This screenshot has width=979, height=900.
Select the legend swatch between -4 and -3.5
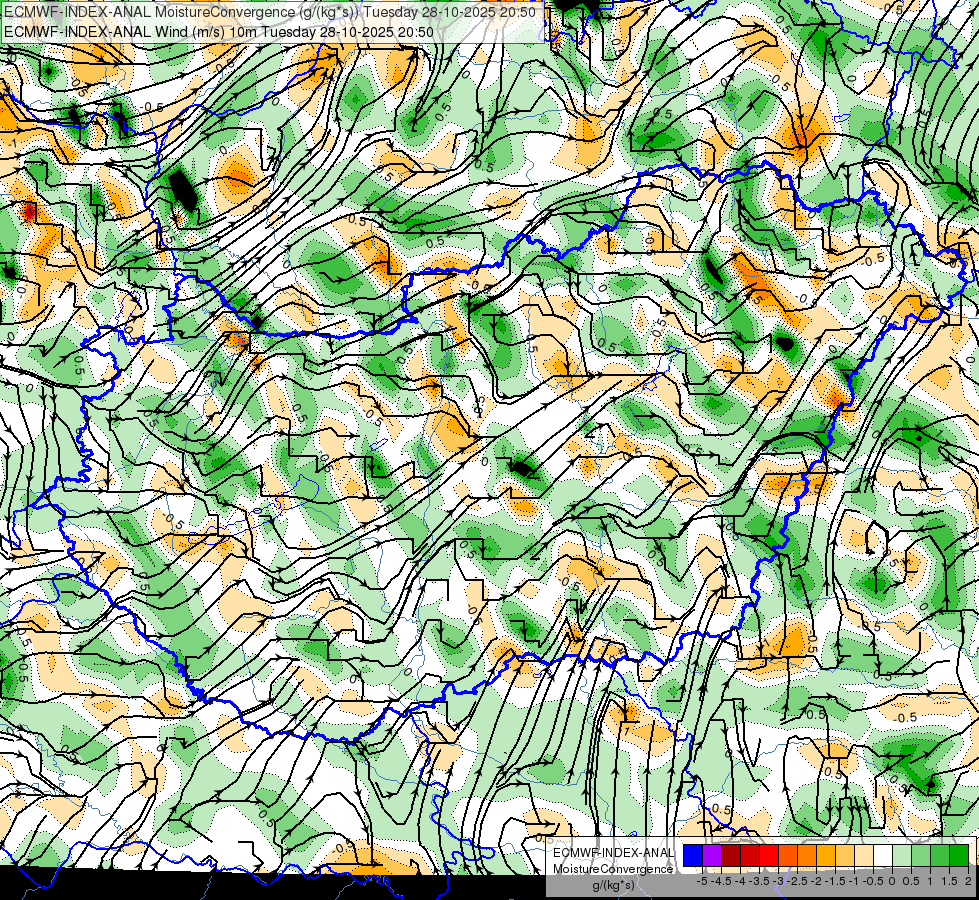tap(750, 856)
